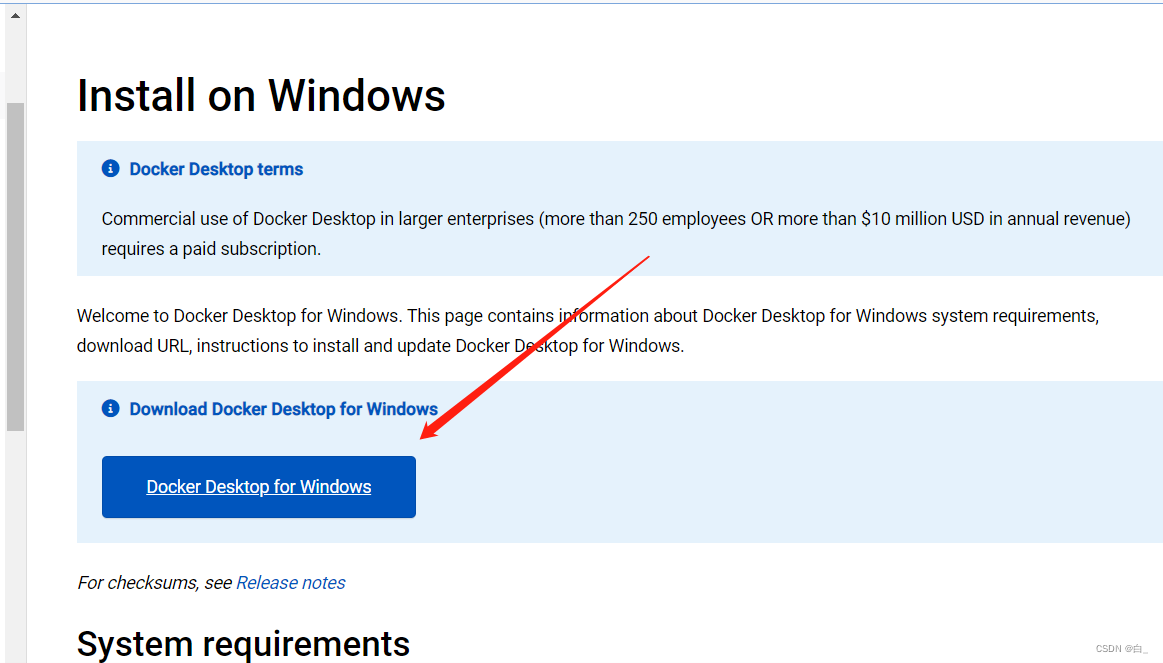The height and width of the screenshot is (663, 1163).
Task: Click the vertical scrollbar thumb
Action: coord(16,267)
